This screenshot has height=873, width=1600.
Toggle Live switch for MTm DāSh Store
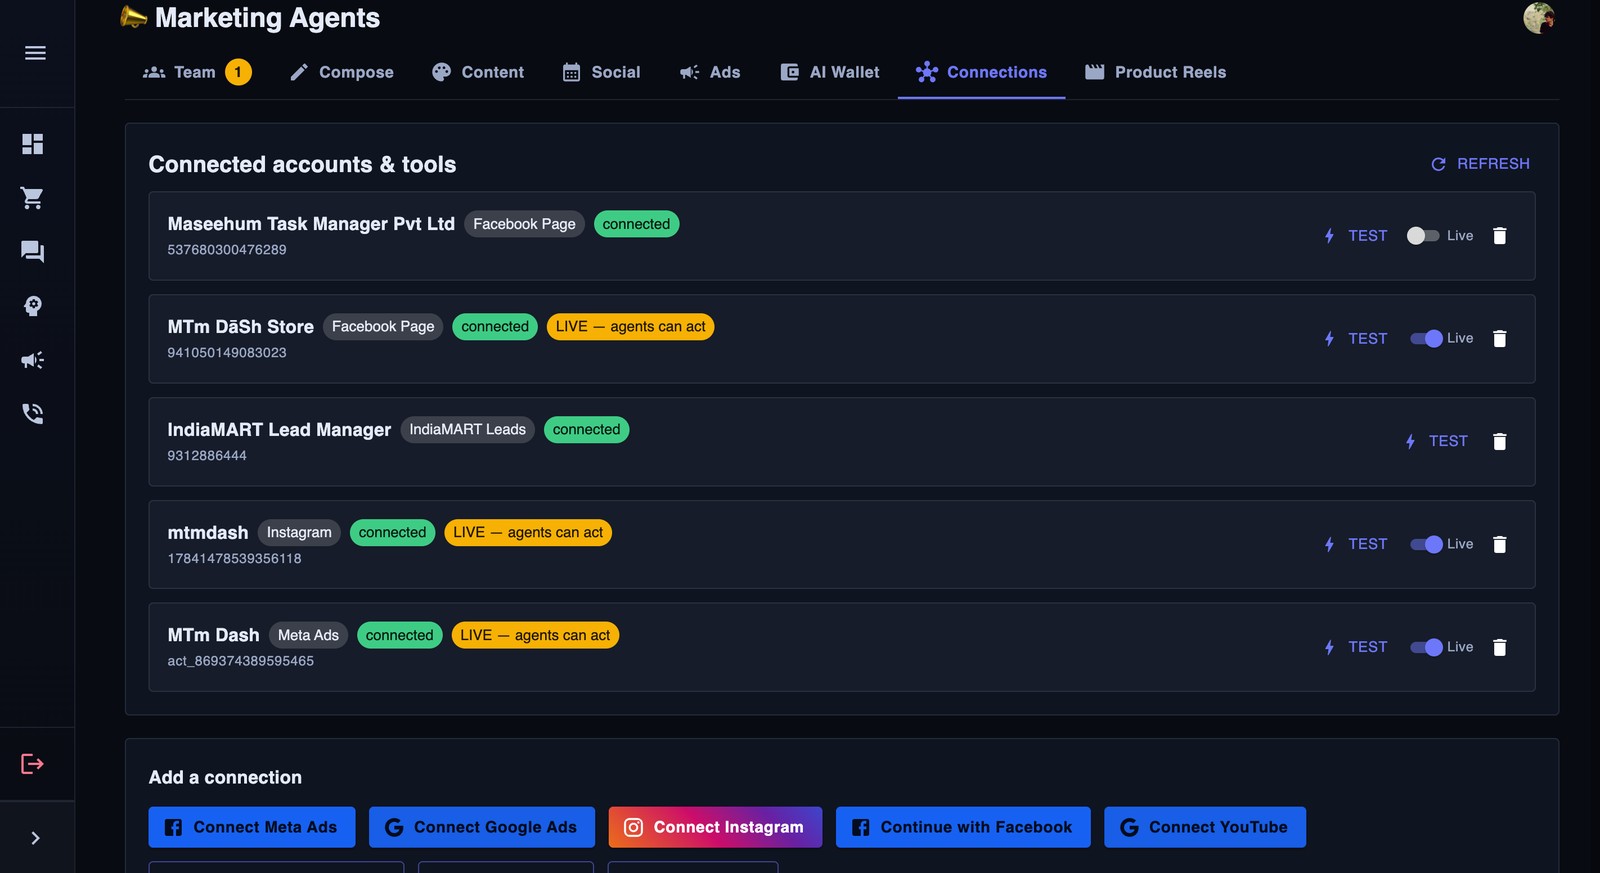click(1426, 339)
